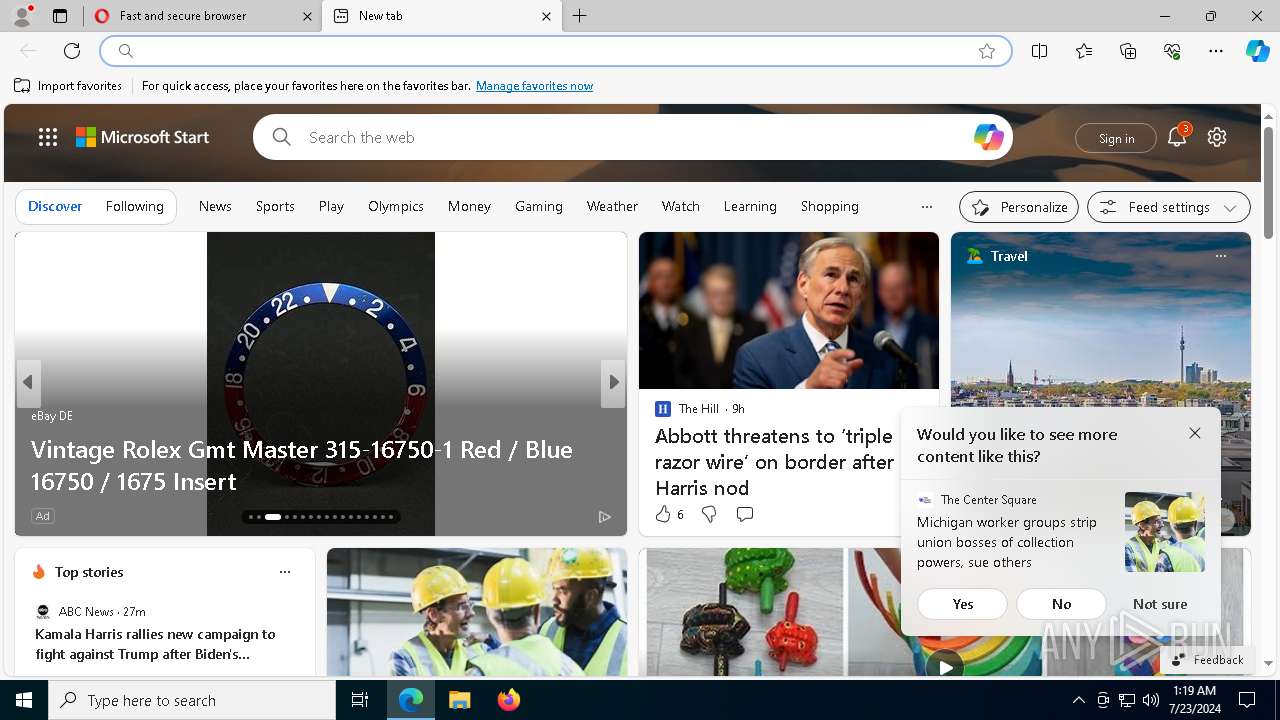This screenshot has height=720, width=1280.
Task: Click taskbar 'Type here to search' box
Action: coord(192,700)
